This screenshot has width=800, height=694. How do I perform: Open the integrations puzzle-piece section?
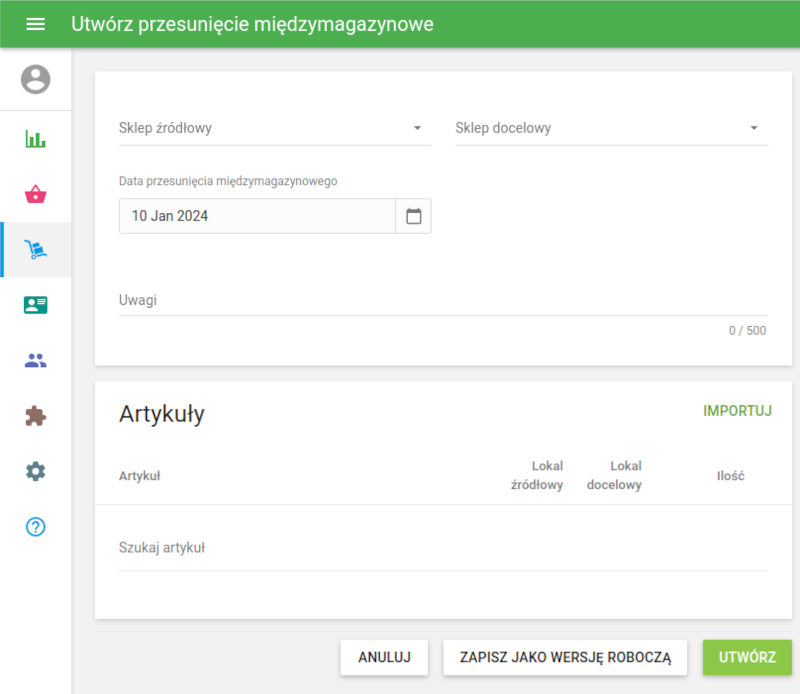click(36, 415)
